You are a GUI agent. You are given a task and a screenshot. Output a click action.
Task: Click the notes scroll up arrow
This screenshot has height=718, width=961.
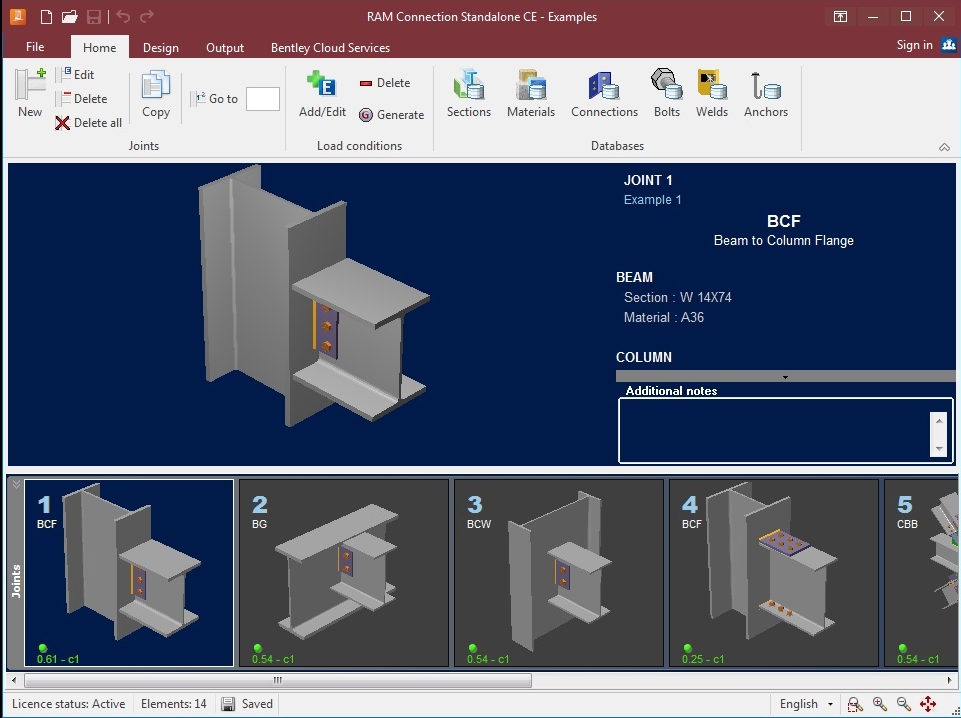click(x=938, y=421)
